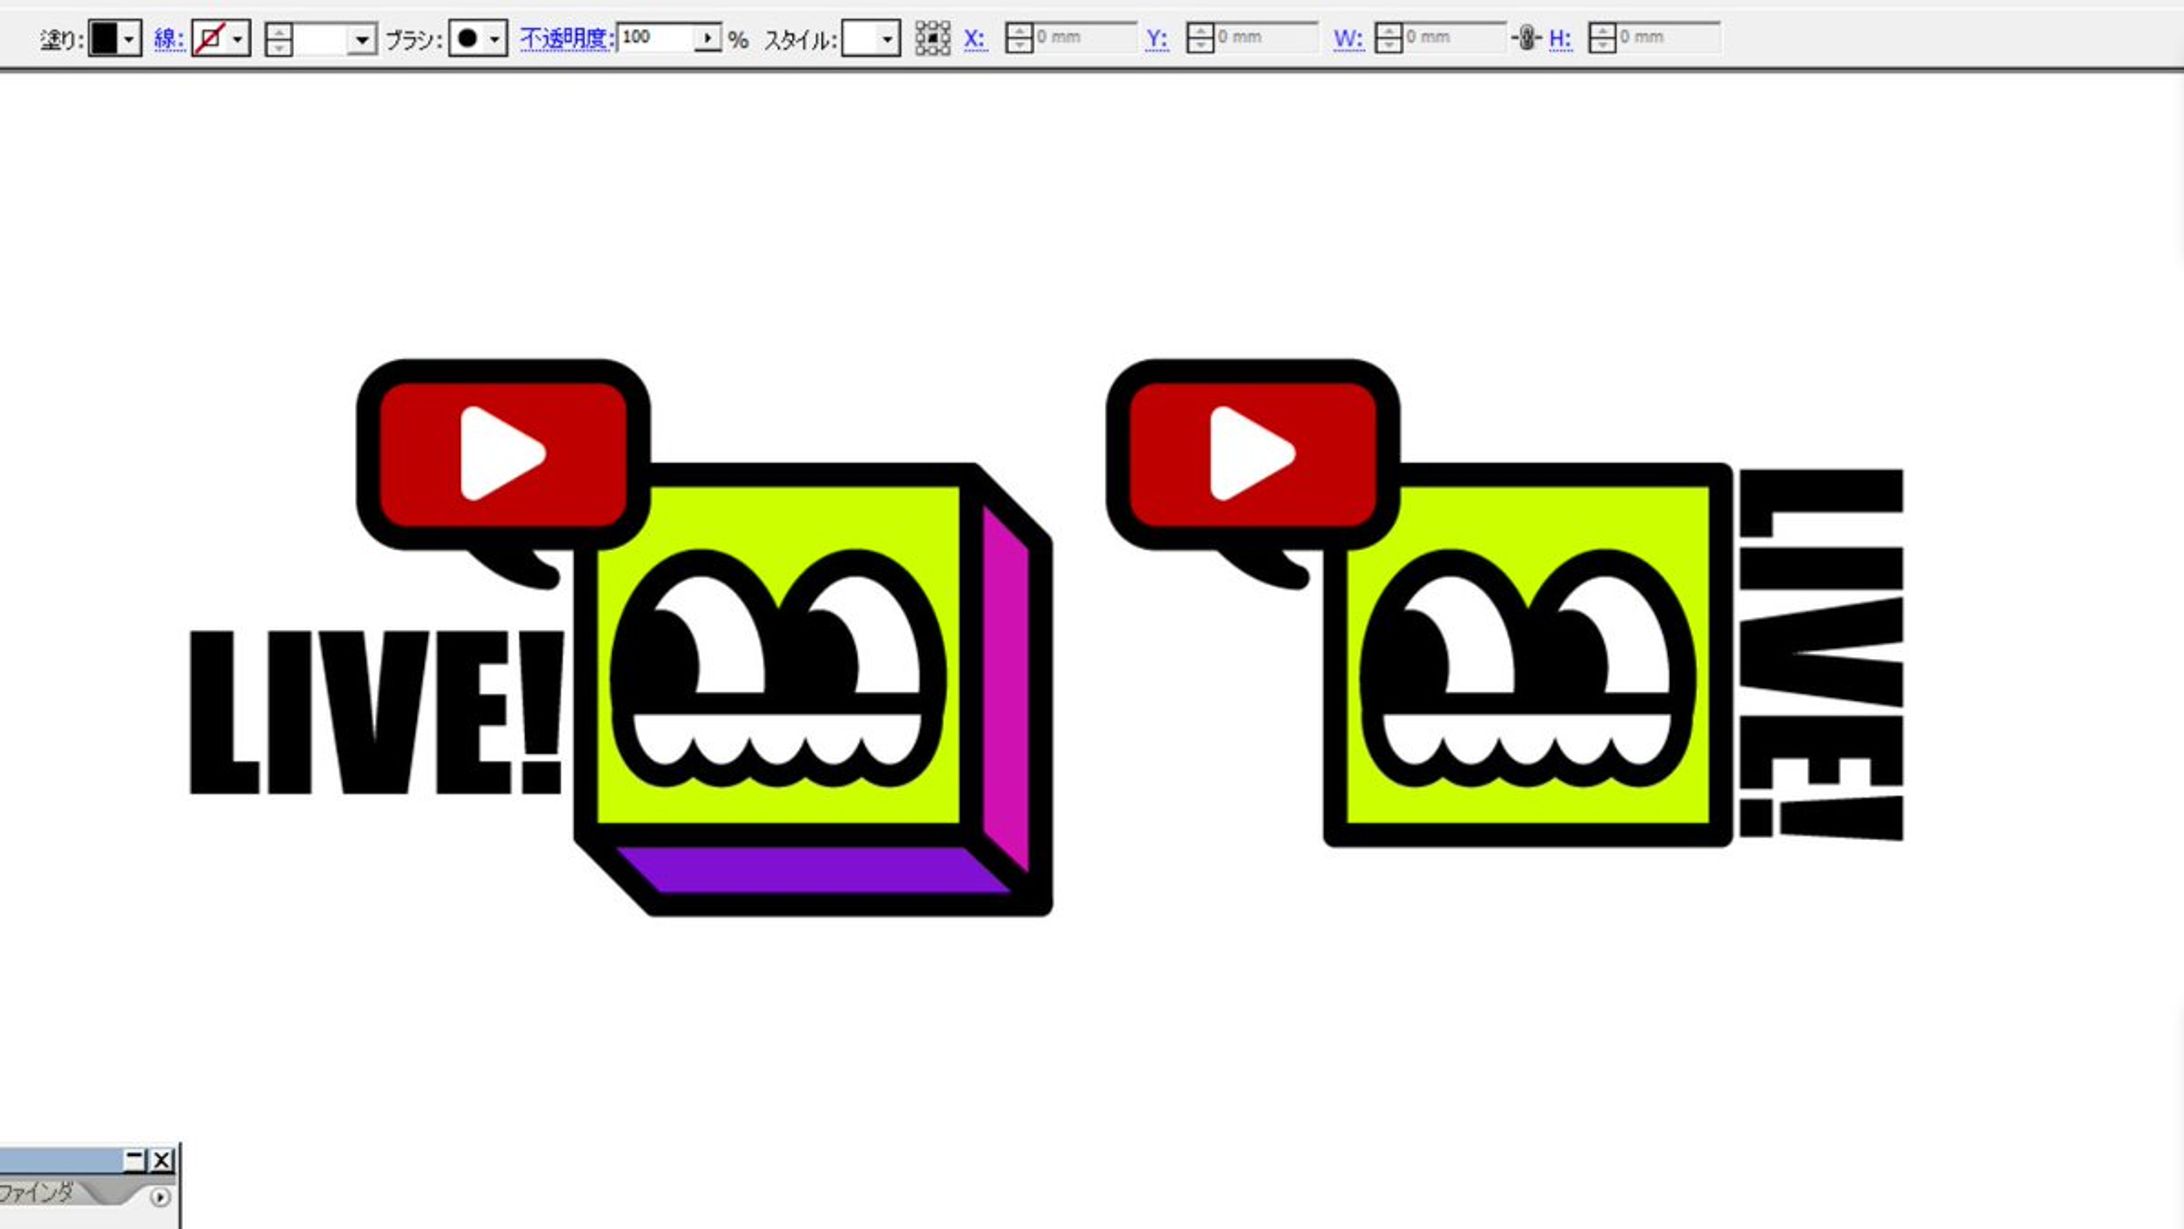The width and height of the screenshot is (2184, 1229).
Task: Open the Pathfinder panel options menu button
Action: pos(160,1196)
